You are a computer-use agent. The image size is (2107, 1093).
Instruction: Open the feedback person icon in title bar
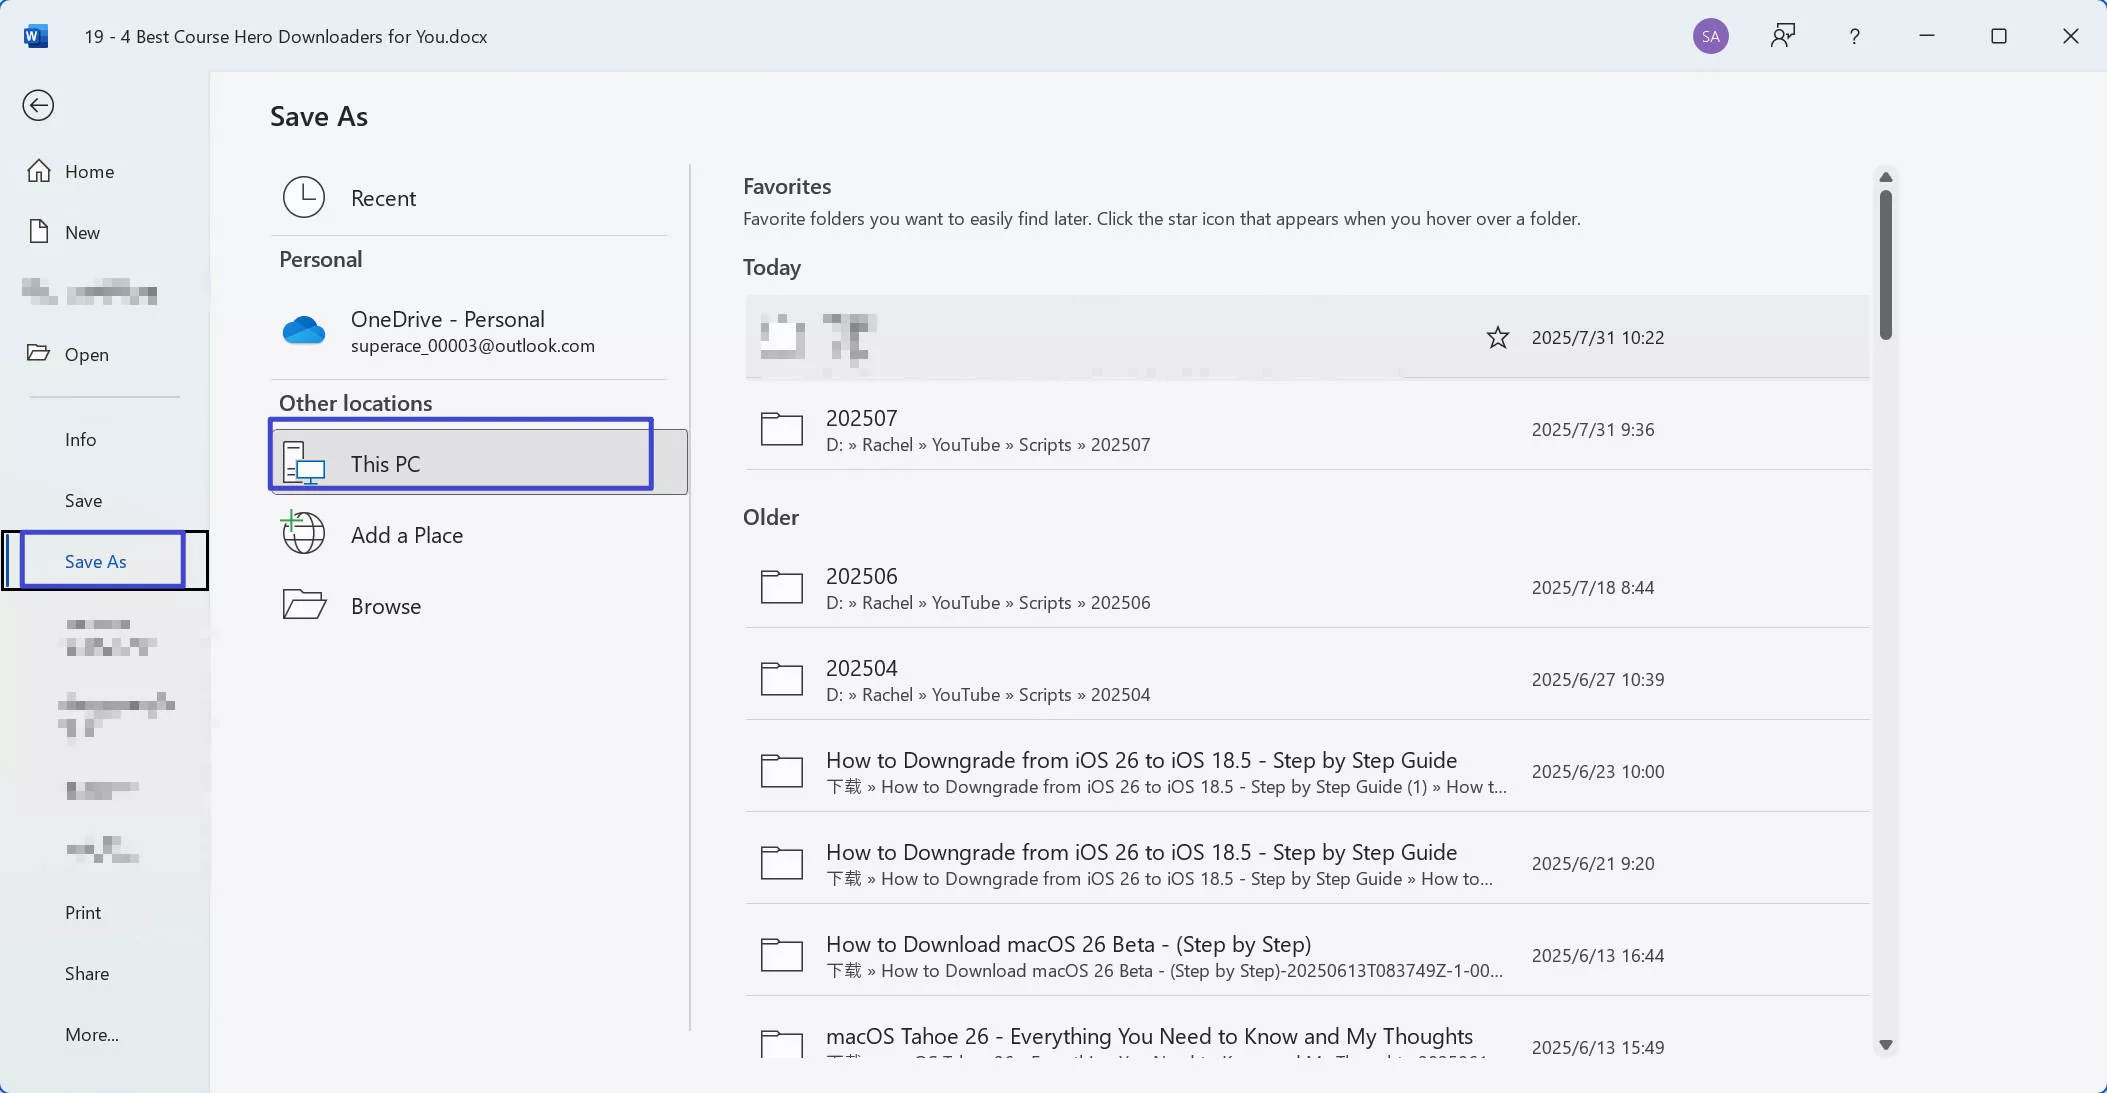(1782, 36)
